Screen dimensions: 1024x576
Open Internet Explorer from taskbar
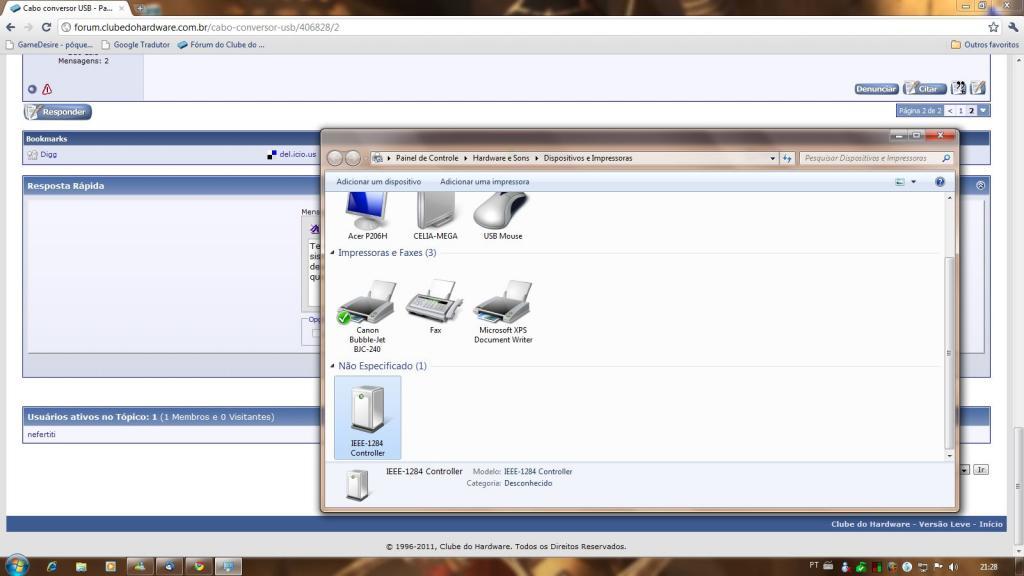pos(52,566)
